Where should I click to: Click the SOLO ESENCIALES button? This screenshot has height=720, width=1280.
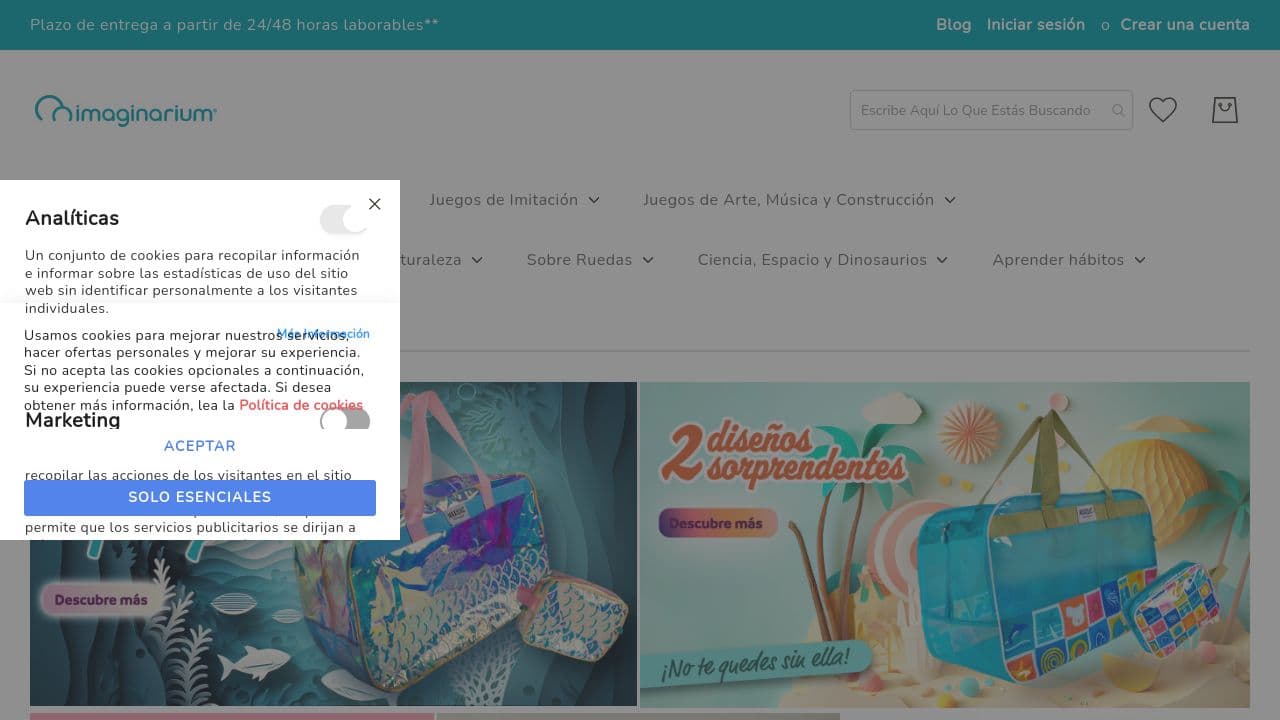tap(199, 497)
